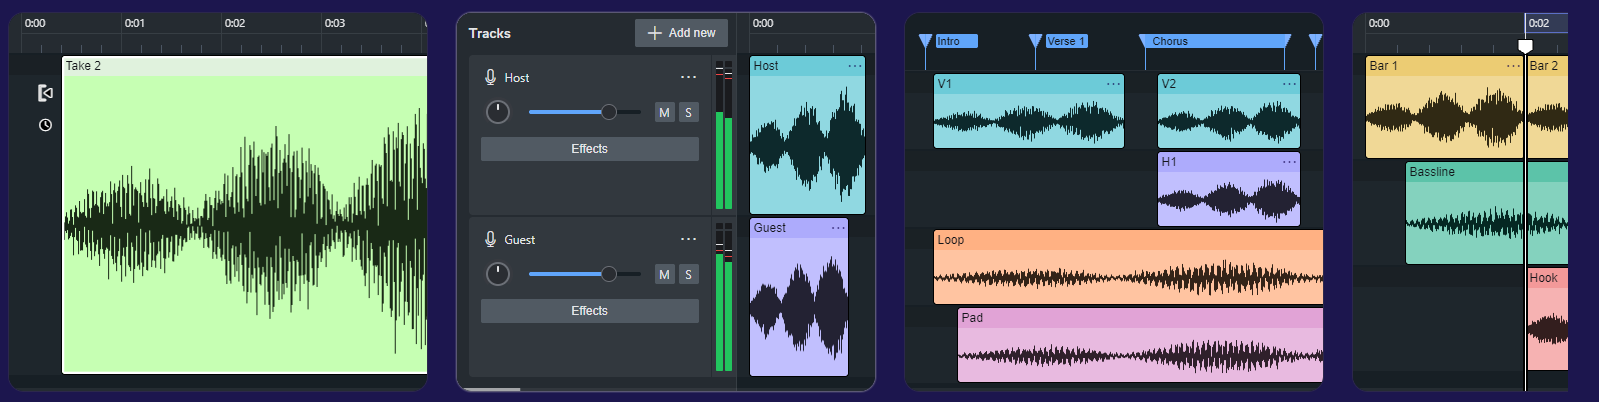Click the Host track pan knob
1599x402 pixels.
497,112
